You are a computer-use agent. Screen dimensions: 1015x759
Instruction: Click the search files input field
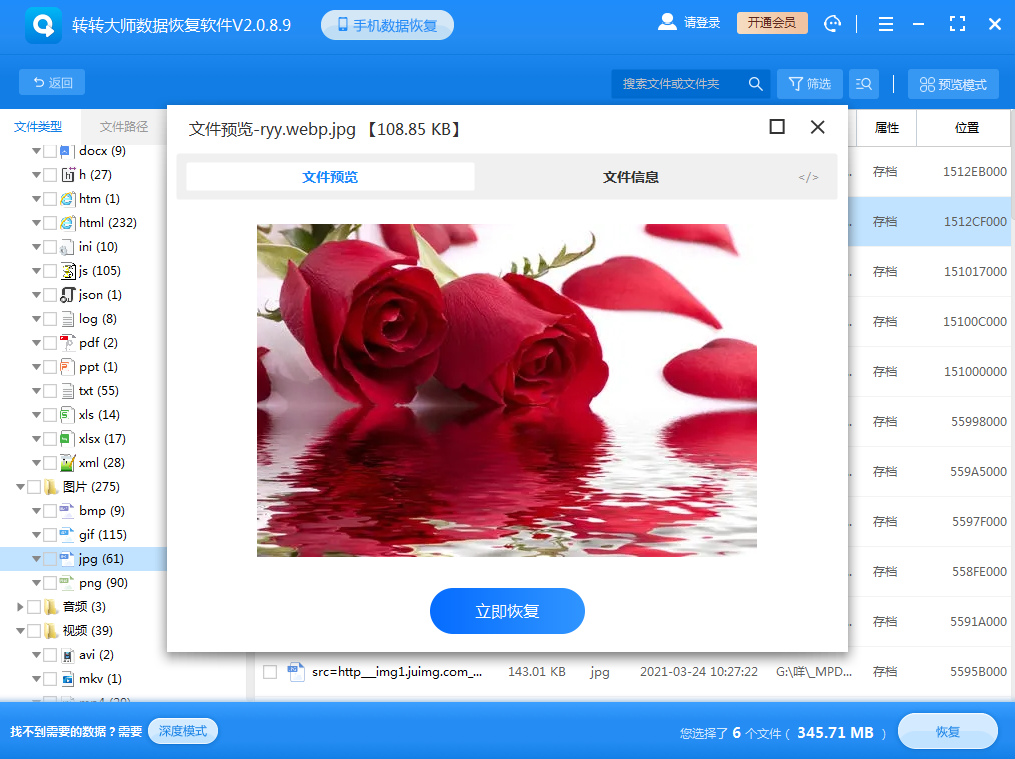pyautogui.click(x=680, y=84)
